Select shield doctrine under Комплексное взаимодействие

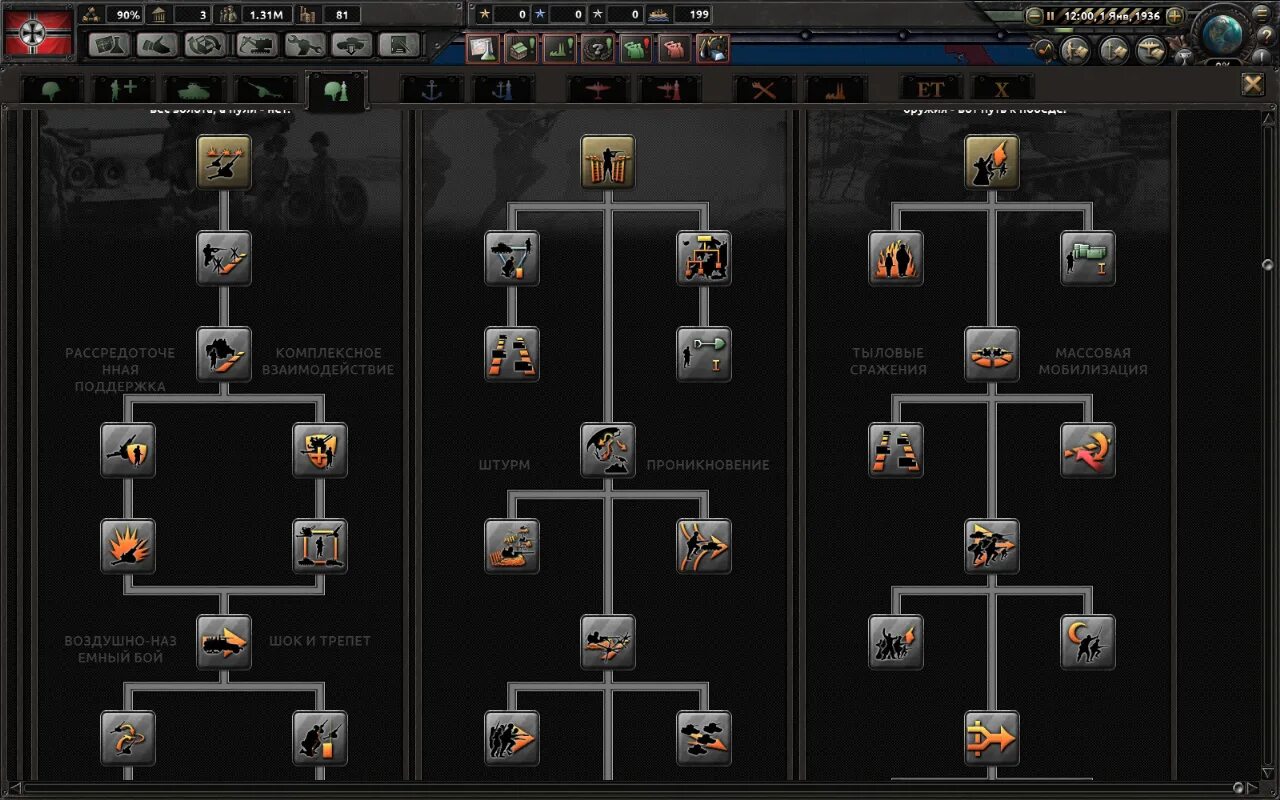coord(320,450)
